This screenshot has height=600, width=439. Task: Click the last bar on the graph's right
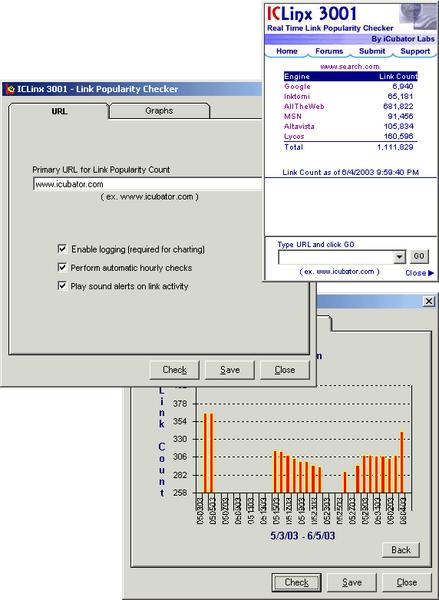point(402,462)
